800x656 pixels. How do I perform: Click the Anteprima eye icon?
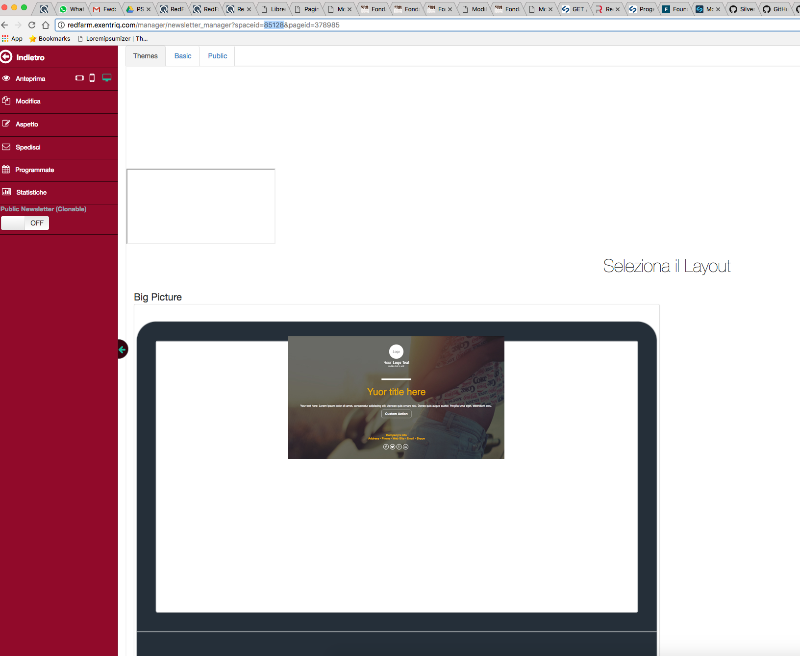point(6,78)
